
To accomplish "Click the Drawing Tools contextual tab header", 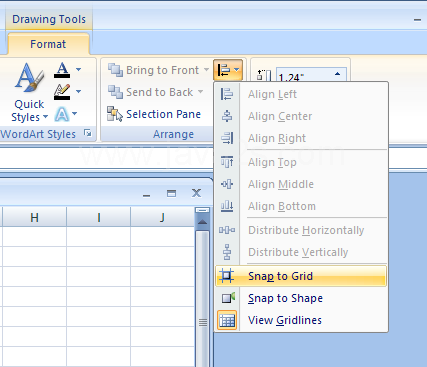I will point(49,19).
